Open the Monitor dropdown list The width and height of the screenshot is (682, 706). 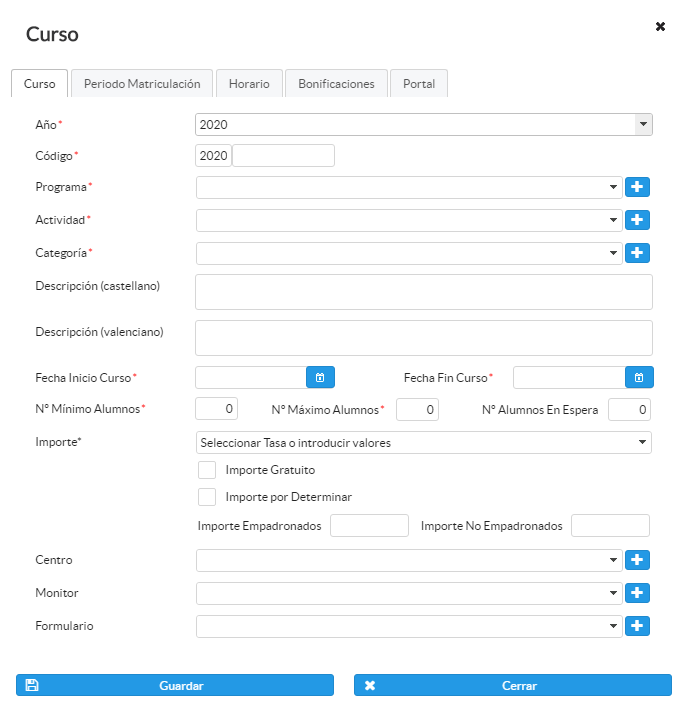tap(410, 593)
